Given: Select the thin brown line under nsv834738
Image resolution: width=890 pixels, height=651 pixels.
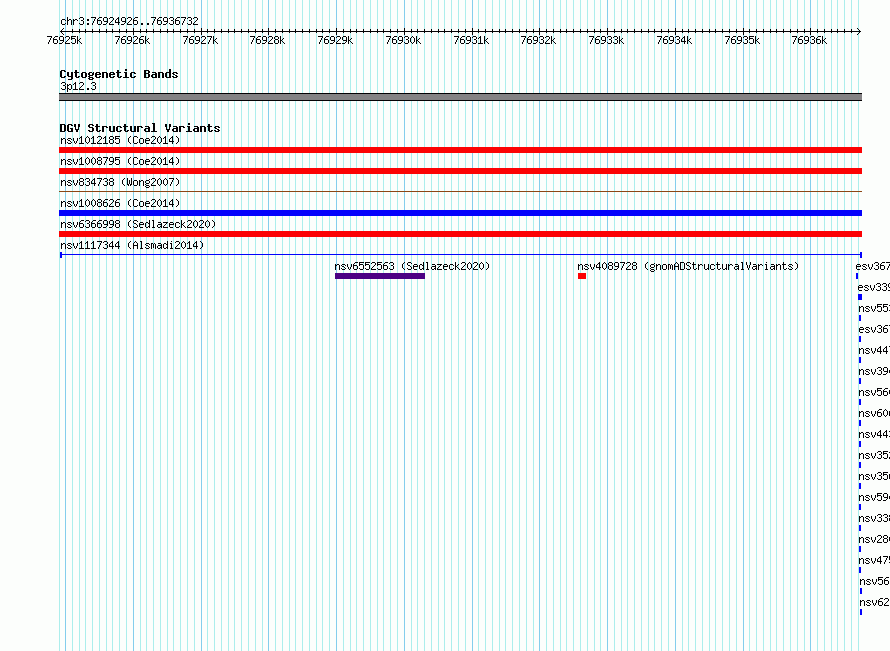Looking at the screenshot, I should 460,191.
